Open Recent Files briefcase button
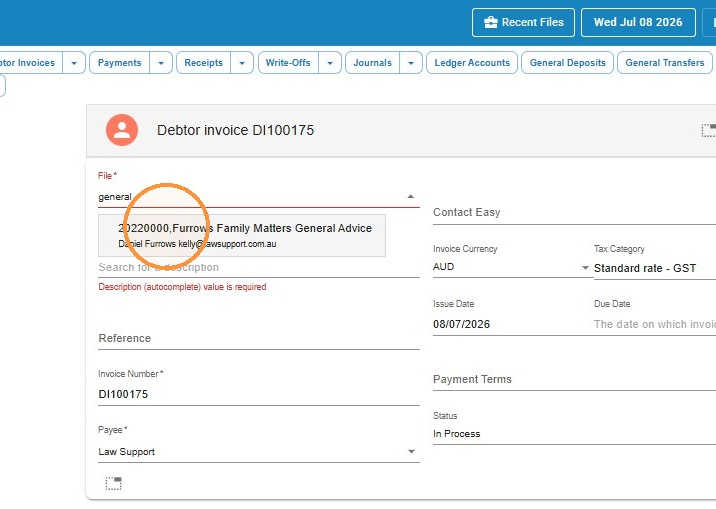The image size is (716, 509). point(523,22)
